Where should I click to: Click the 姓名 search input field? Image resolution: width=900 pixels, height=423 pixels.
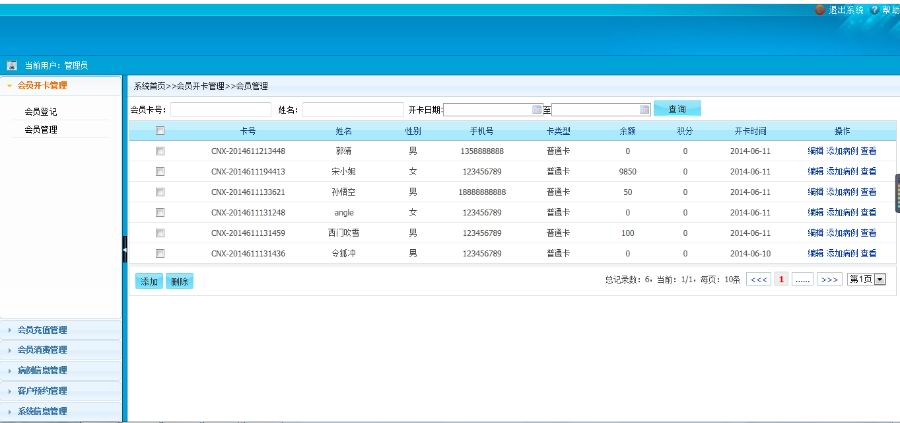tap(353, 109)
